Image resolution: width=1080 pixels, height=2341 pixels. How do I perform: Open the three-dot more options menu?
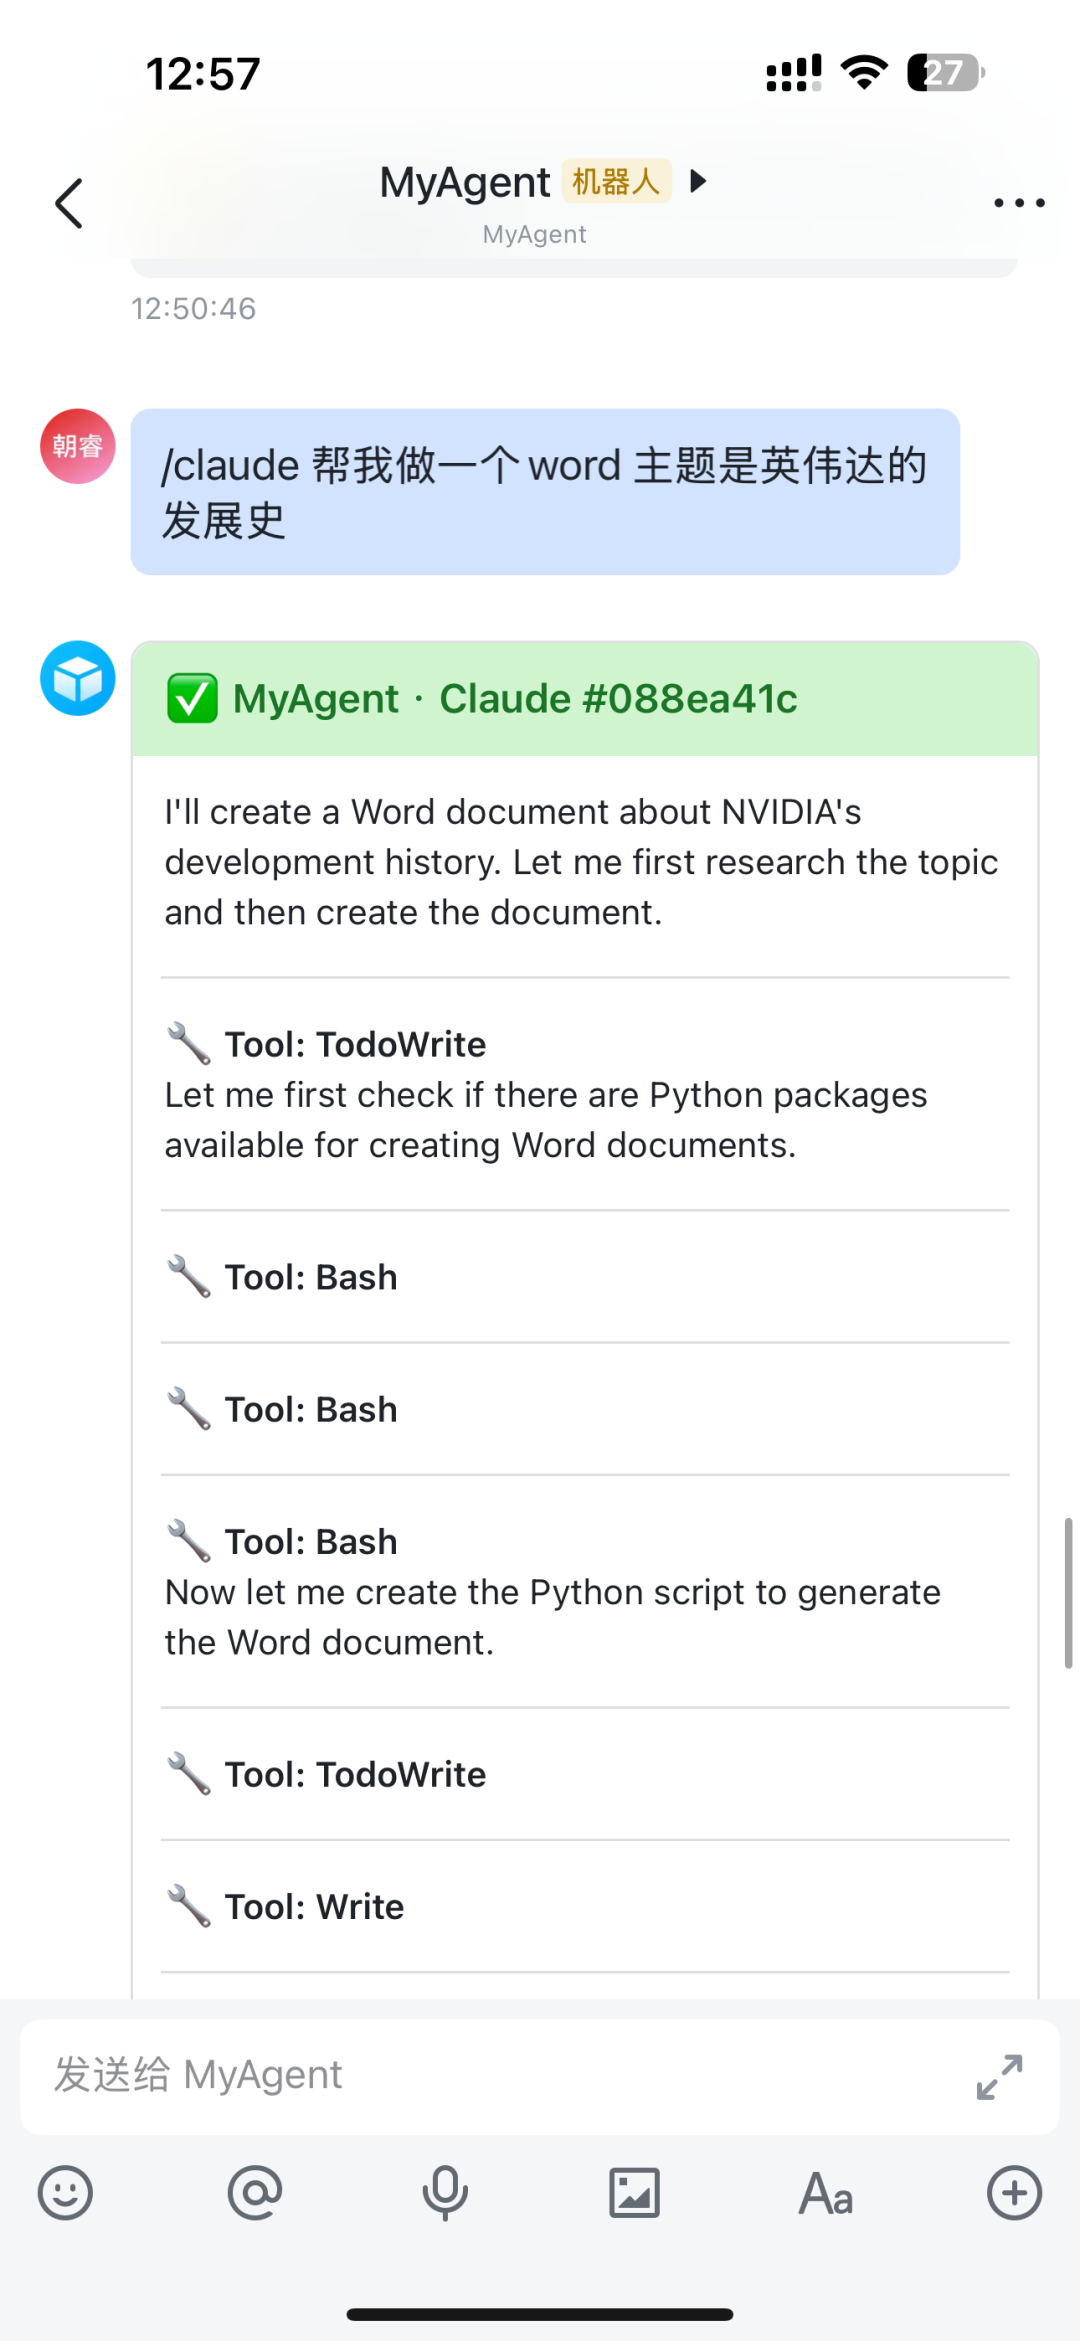[x=1019, y=203]
